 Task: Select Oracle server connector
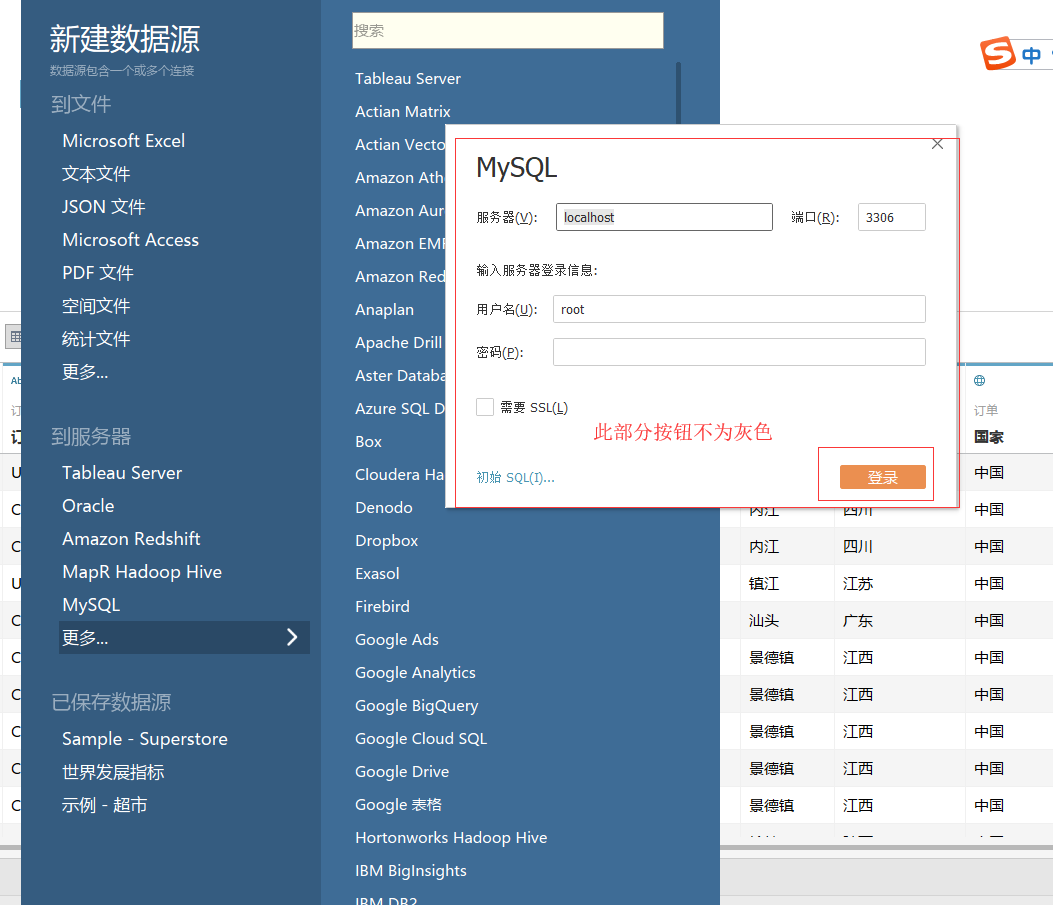(x=88, y=506)
